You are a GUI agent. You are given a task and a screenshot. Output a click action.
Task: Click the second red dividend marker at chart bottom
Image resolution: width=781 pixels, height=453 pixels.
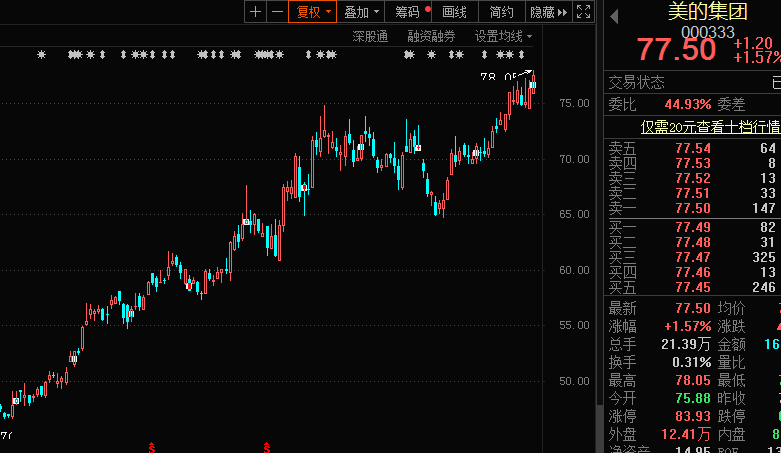[x=266, y=445]
